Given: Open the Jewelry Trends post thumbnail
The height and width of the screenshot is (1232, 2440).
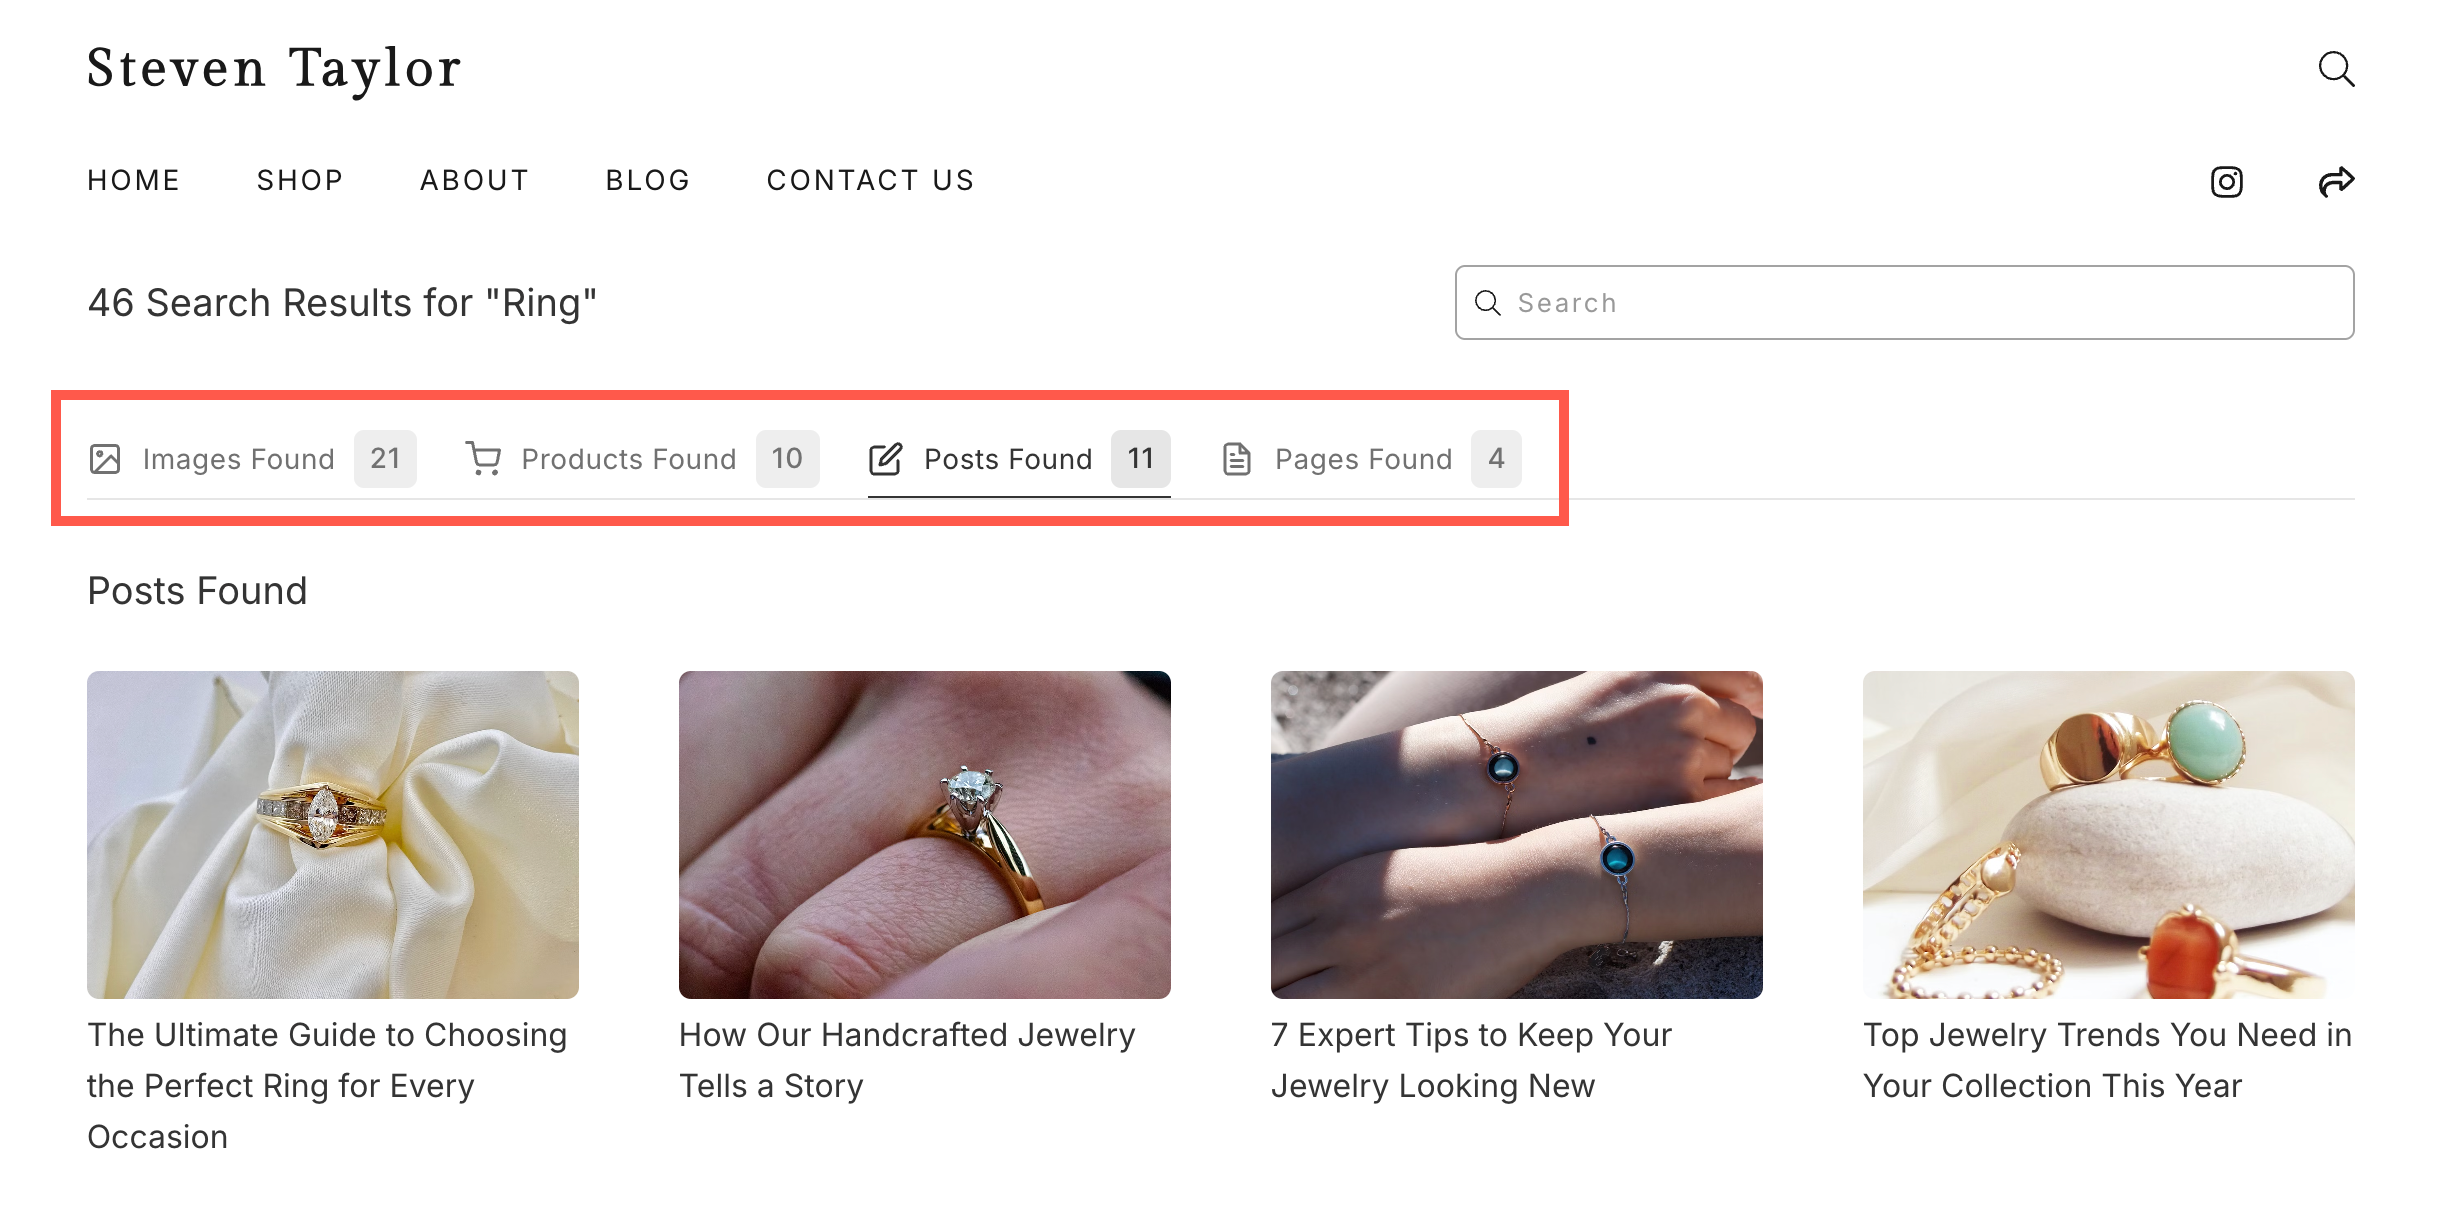Looking at the screenshot, I should 2109,835.
